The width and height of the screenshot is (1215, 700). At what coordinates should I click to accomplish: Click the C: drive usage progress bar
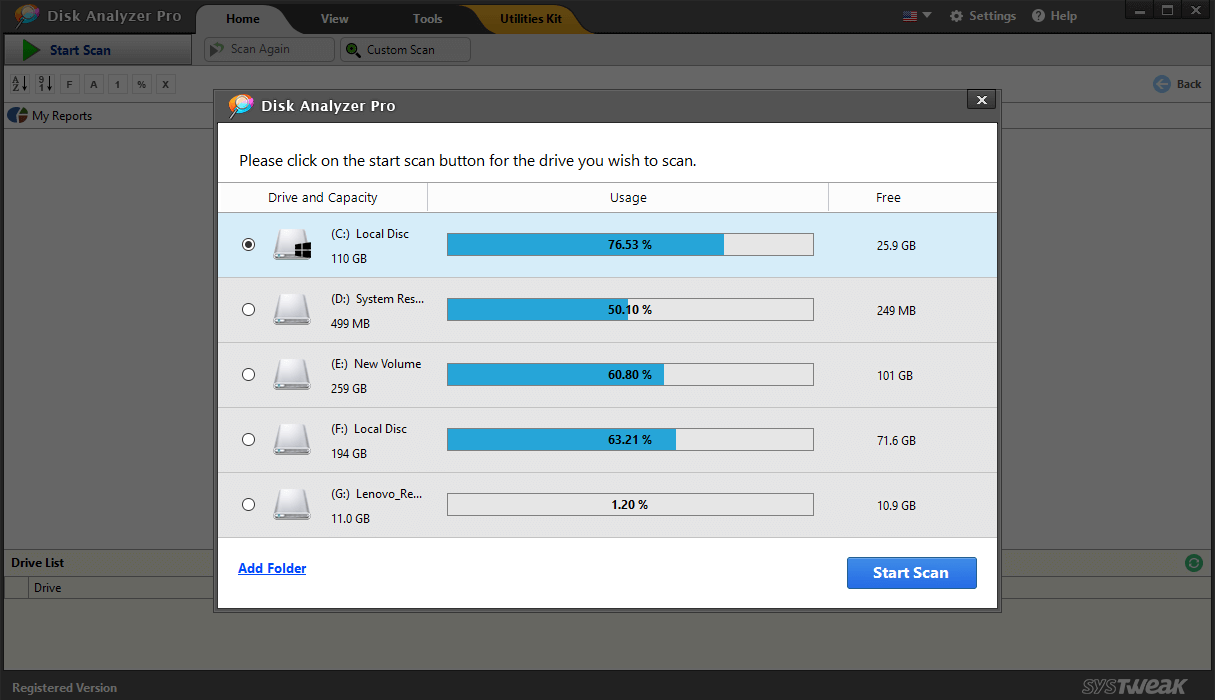[x=629, y=244]
